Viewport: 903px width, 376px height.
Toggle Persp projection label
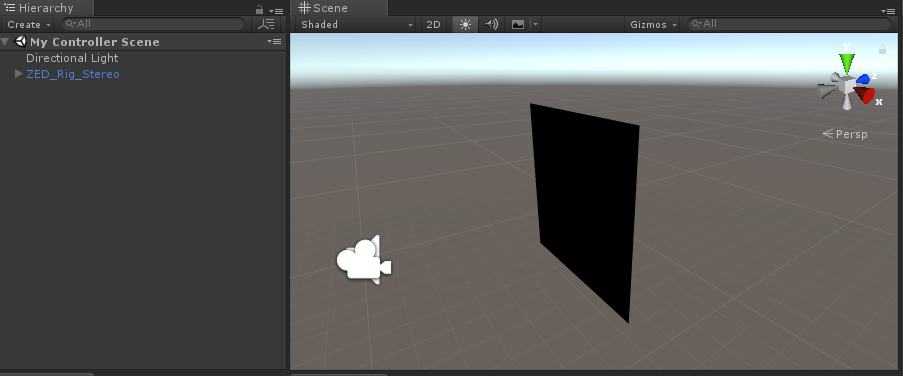845,134
